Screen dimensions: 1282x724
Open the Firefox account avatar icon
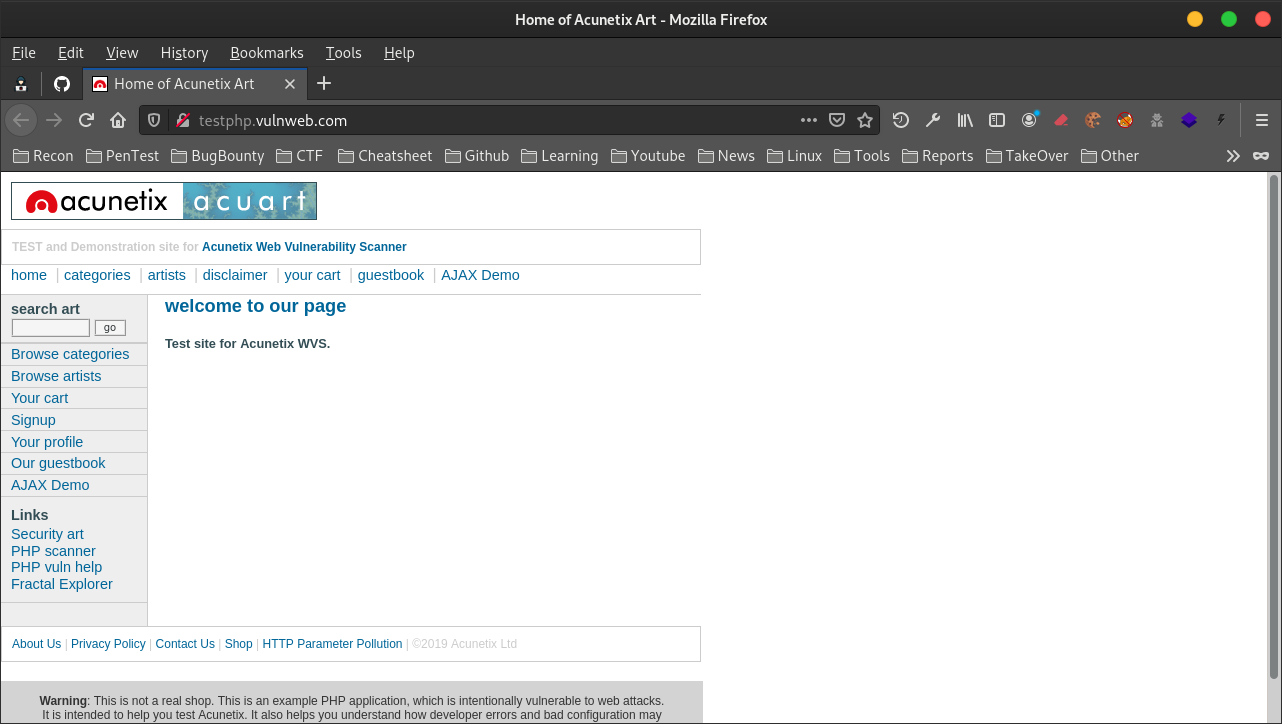pos(1029,120)
